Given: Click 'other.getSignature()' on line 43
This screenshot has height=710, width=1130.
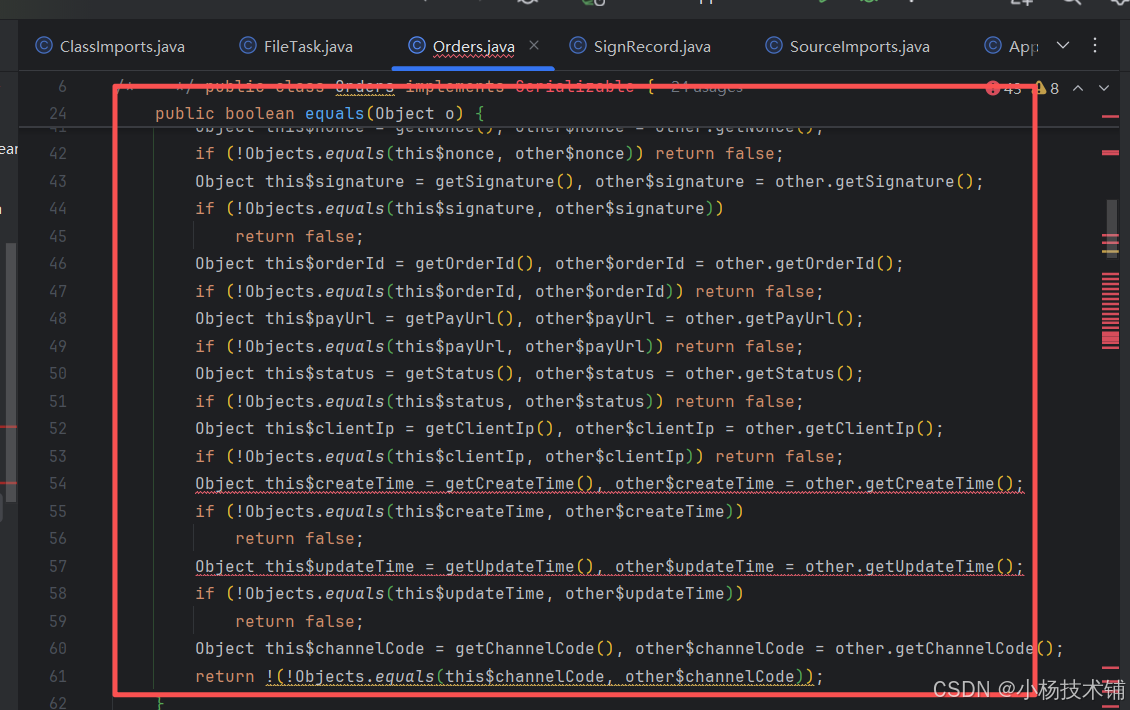Looking at the screenshot, I should 874,182.
